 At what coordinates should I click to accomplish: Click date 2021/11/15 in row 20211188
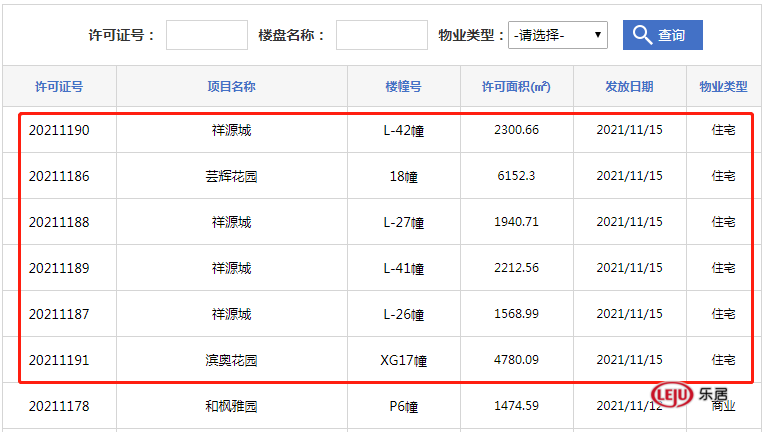pos(630,222)
